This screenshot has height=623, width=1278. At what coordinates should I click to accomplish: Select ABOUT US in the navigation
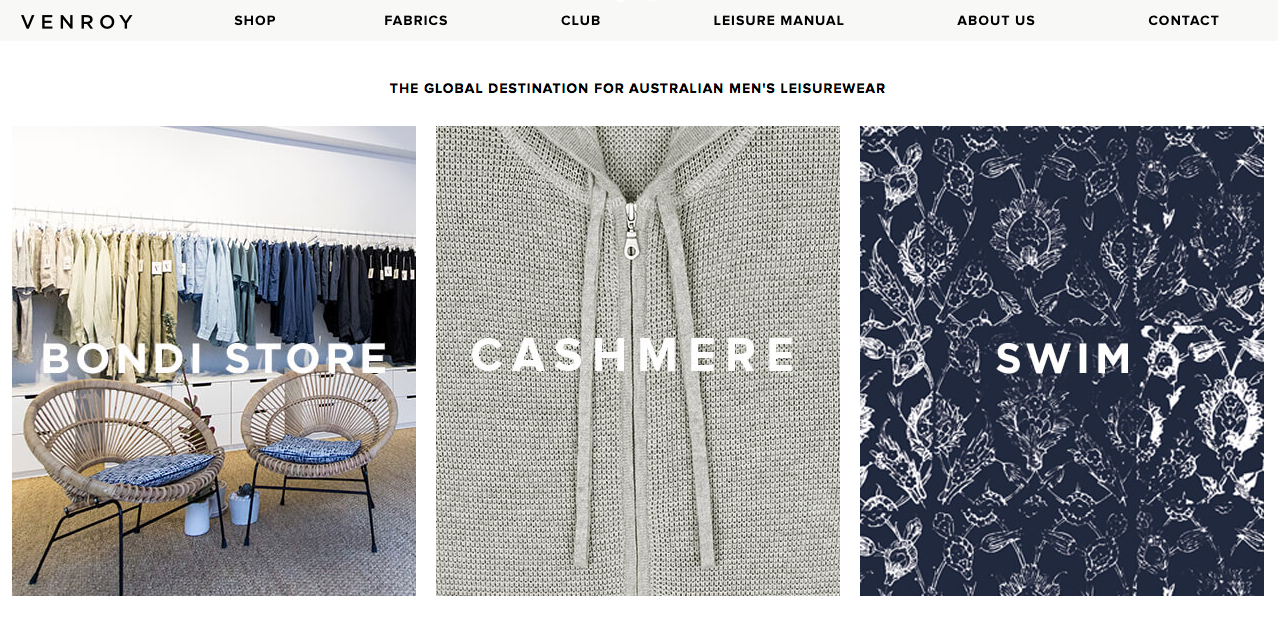(996, 20)
